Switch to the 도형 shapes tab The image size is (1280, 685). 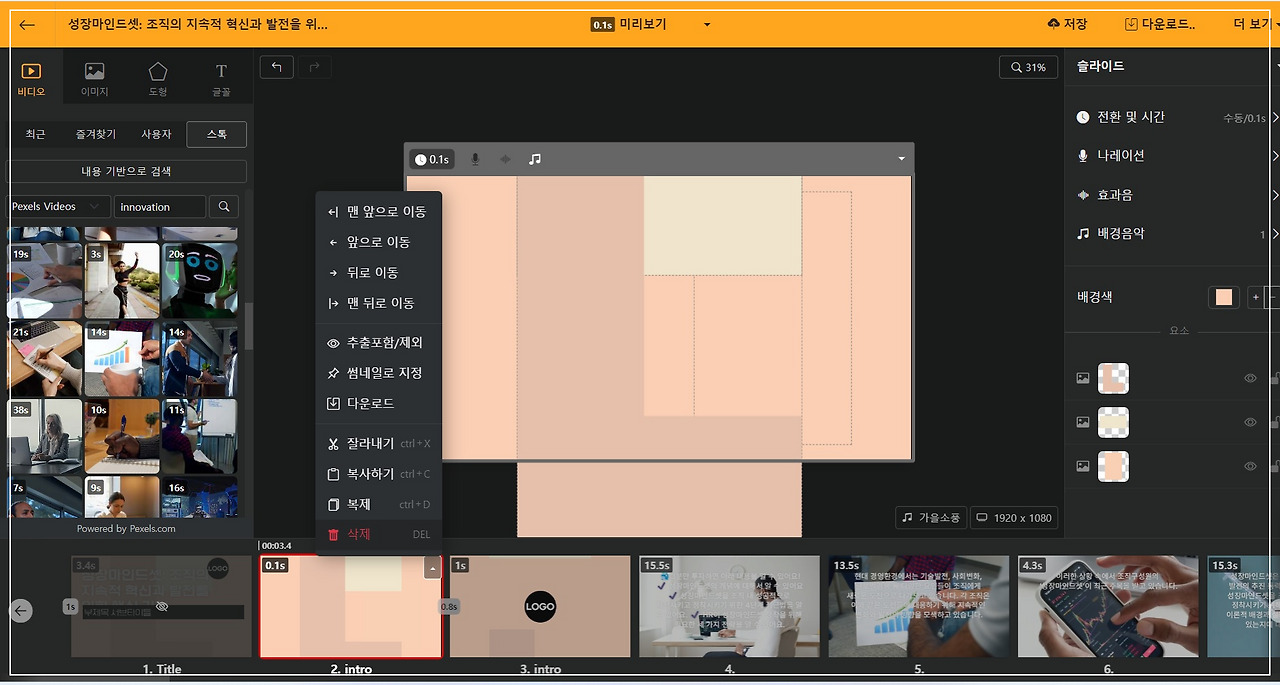(158, 80)
